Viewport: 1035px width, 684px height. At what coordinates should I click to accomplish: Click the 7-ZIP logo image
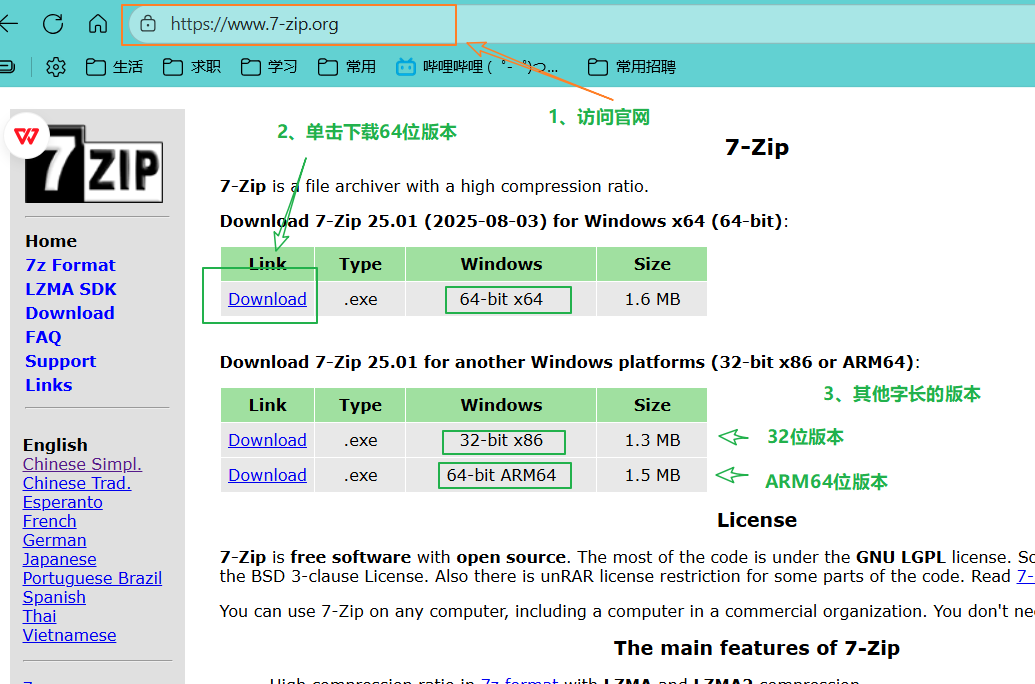(94, 164)
